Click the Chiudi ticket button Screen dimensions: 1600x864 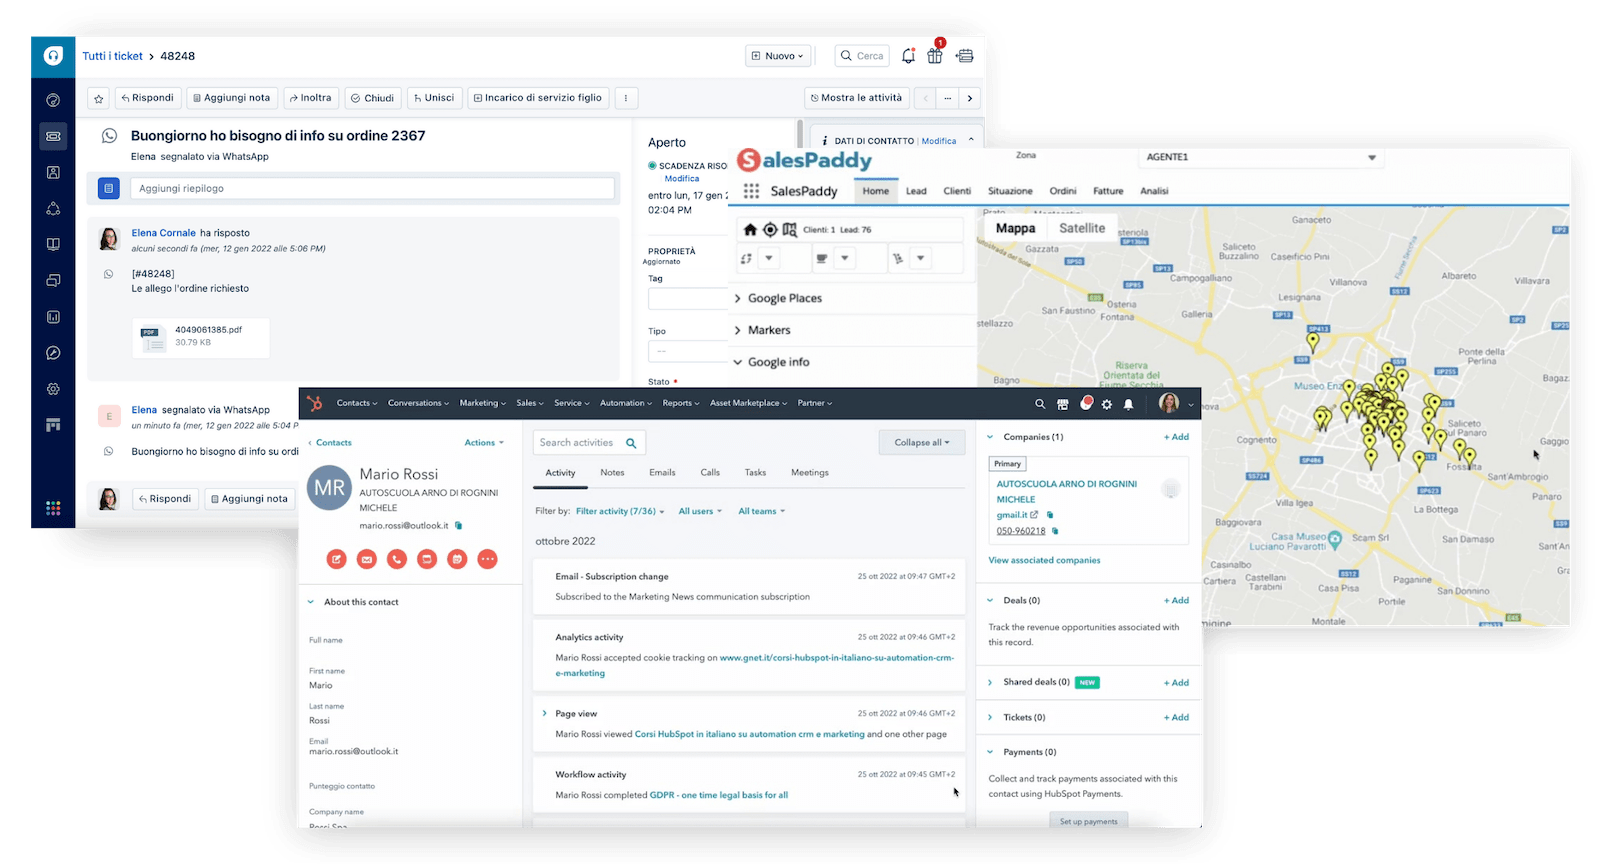[373, 98]
